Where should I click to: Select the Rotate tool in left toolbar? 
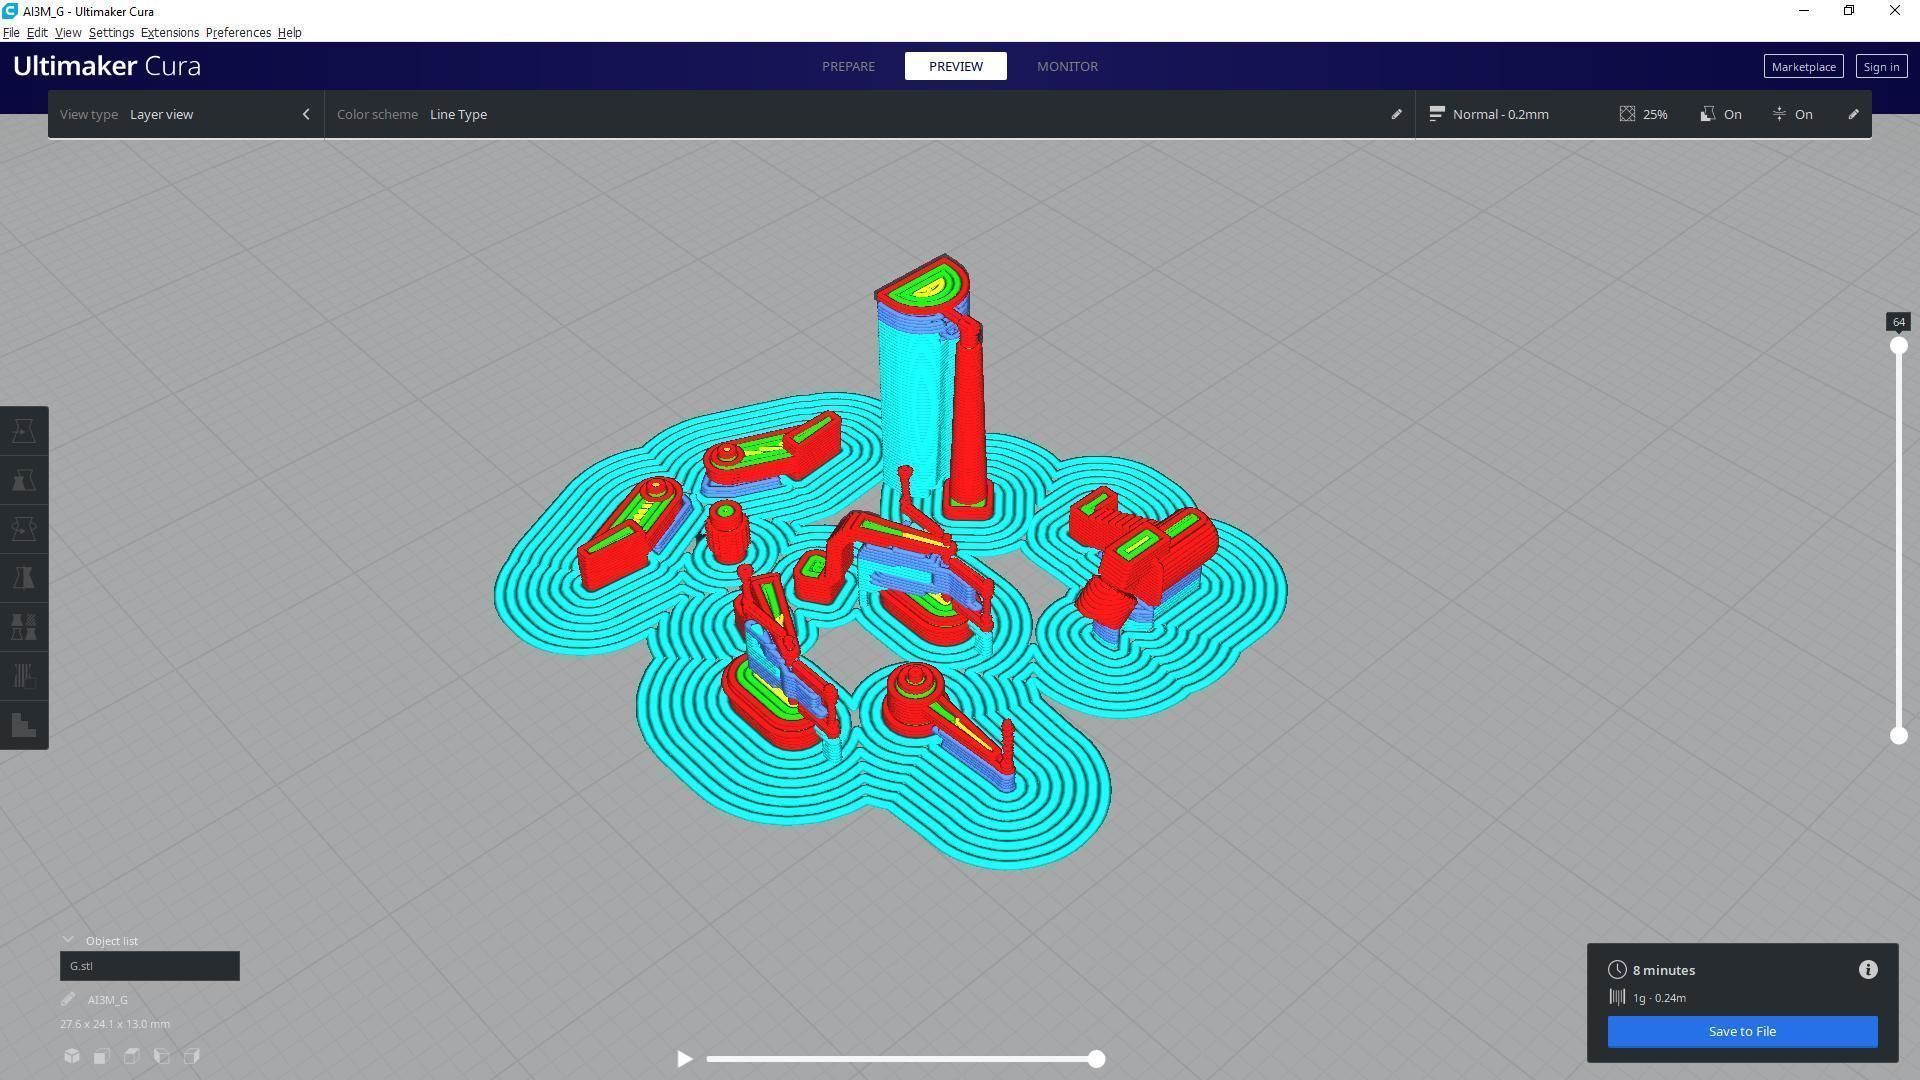[x=24, y=529]
